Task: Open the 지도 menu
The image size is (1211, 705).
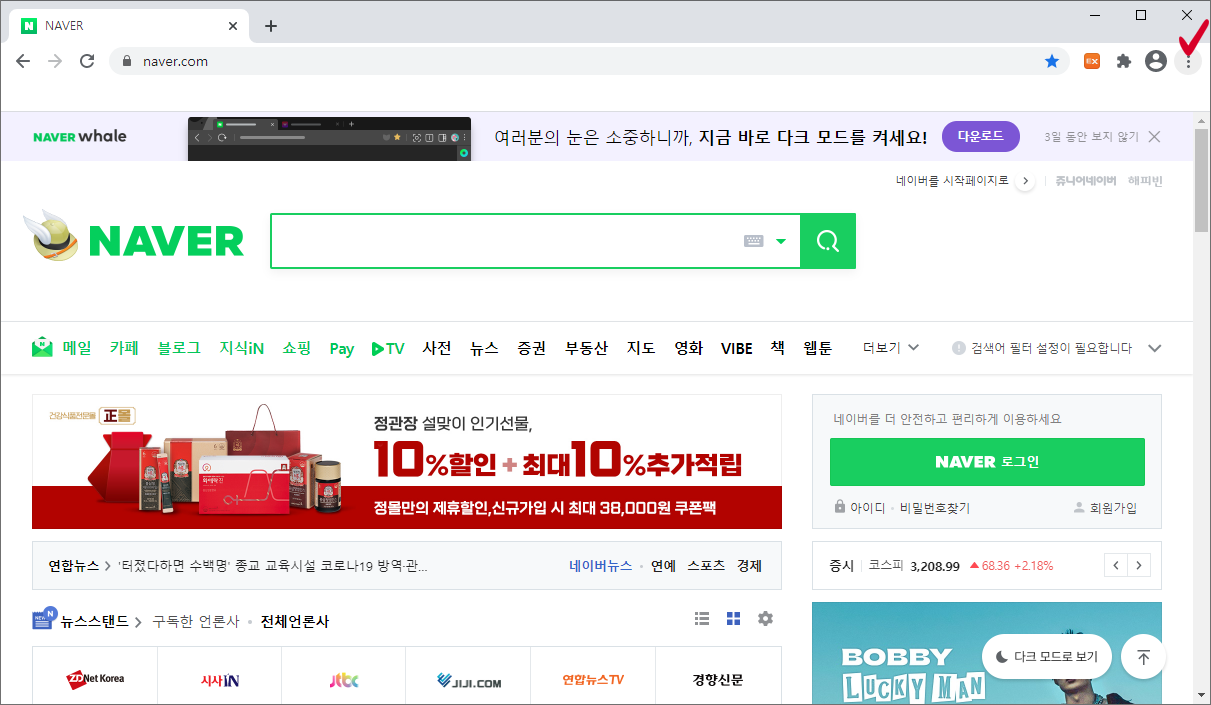Action: (641, 348)
